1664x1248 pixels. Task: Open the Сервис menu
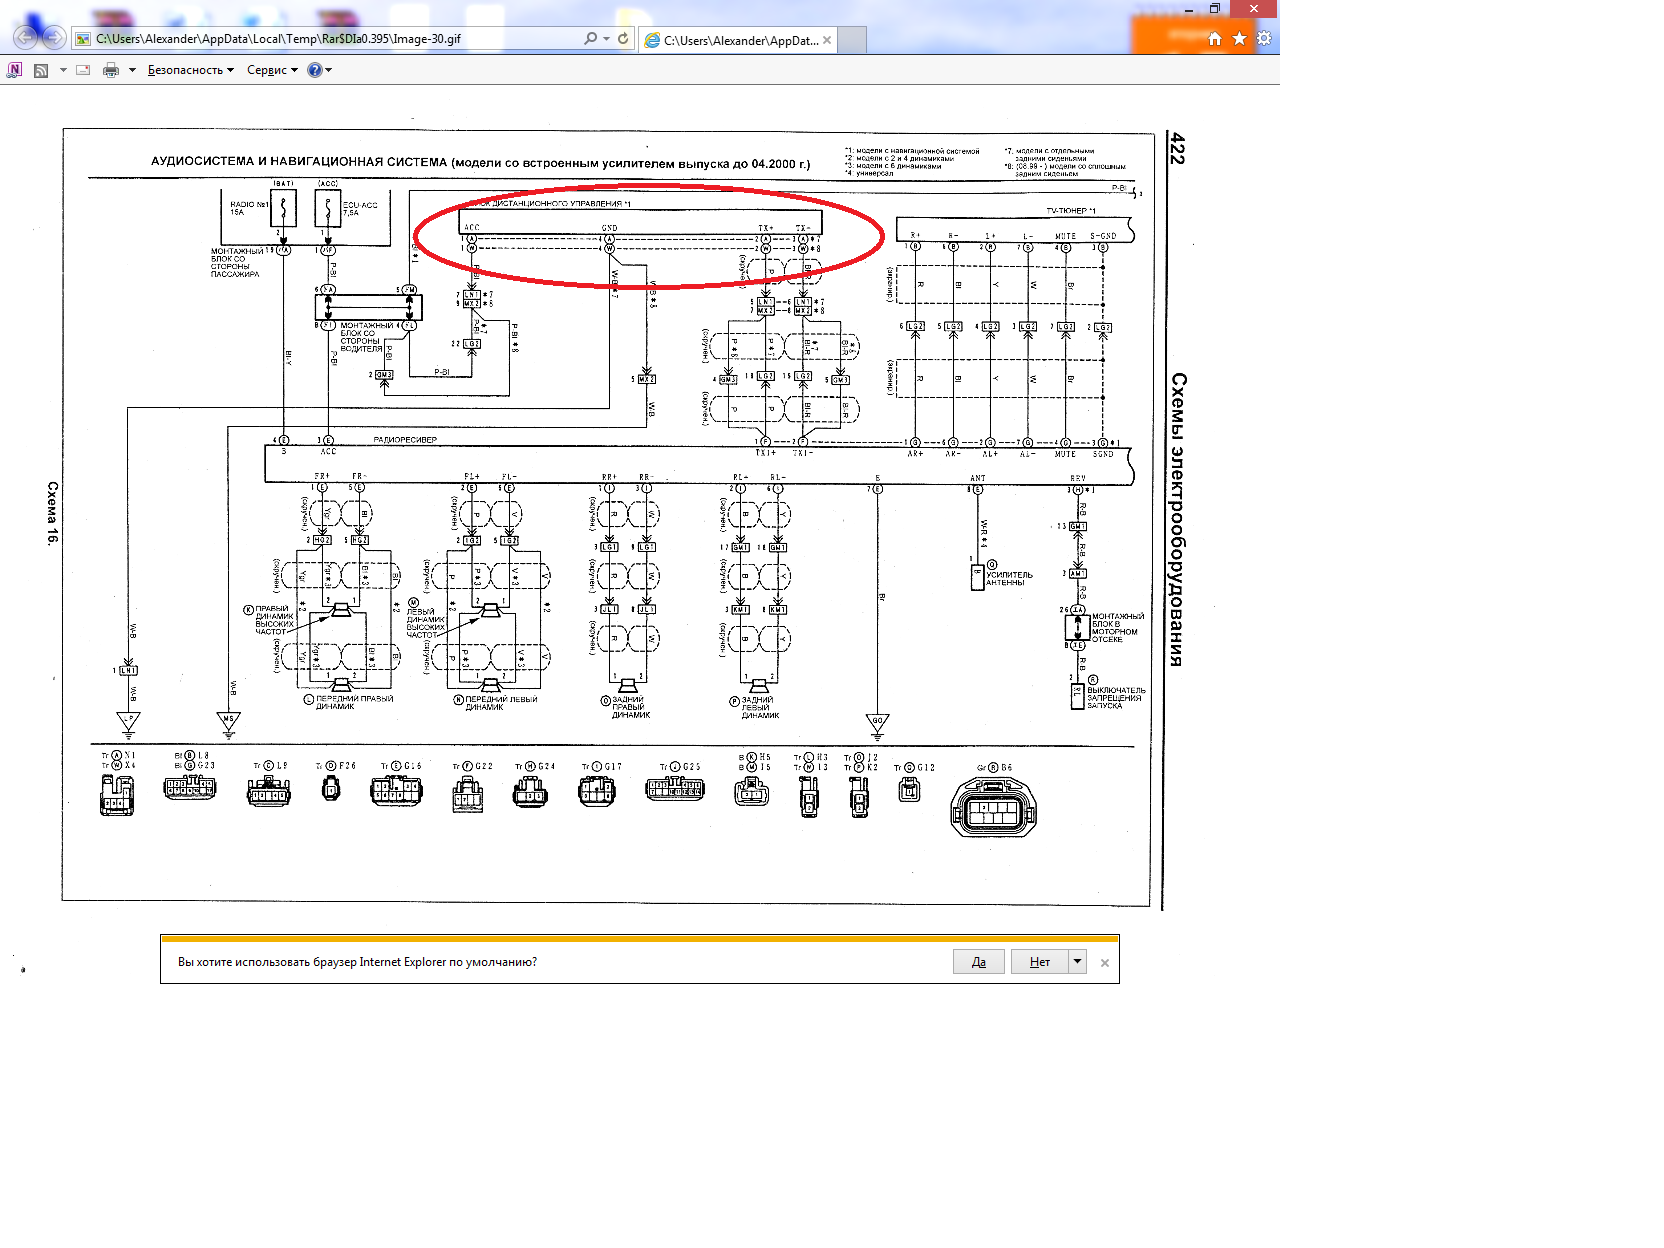[x=272, y=70]
